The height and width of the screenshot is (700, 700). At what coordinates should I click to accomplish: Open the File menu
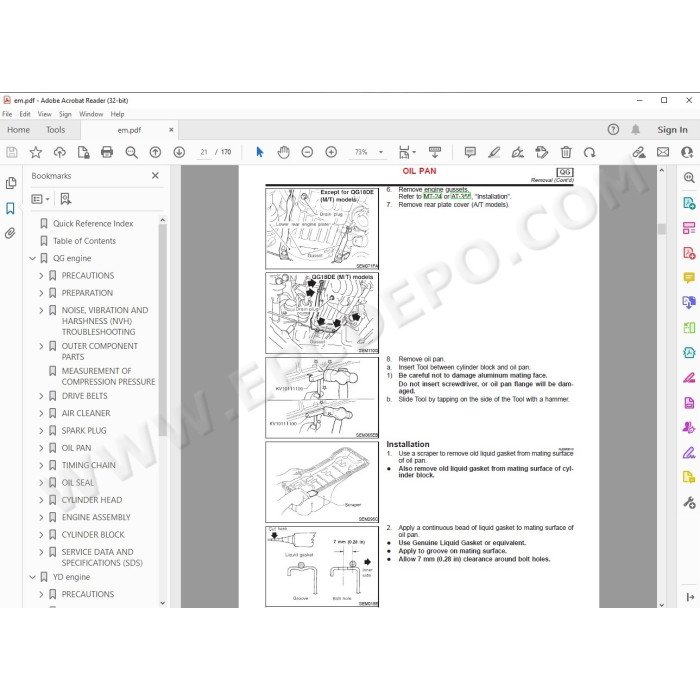7,114
